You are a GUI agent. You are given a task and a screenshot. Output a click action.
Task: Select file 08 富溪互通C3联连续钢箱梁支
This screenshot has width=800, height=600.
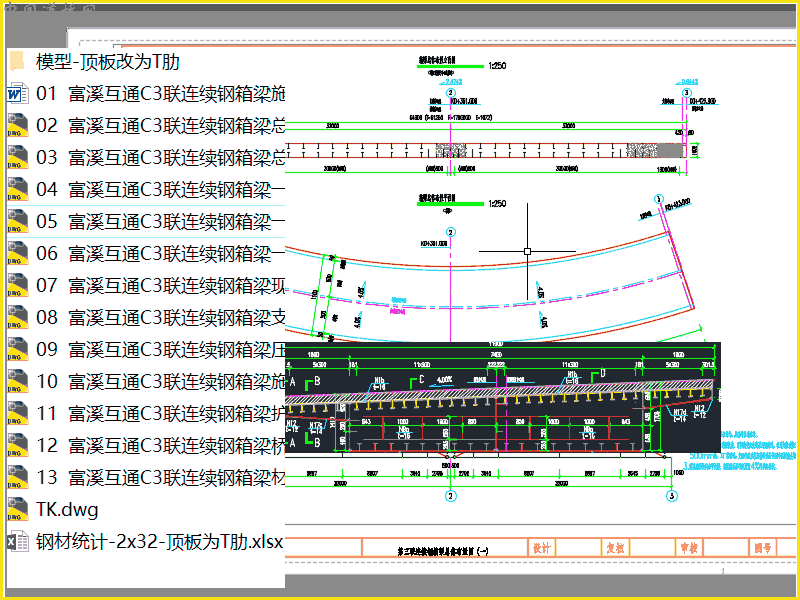(146, 317)
